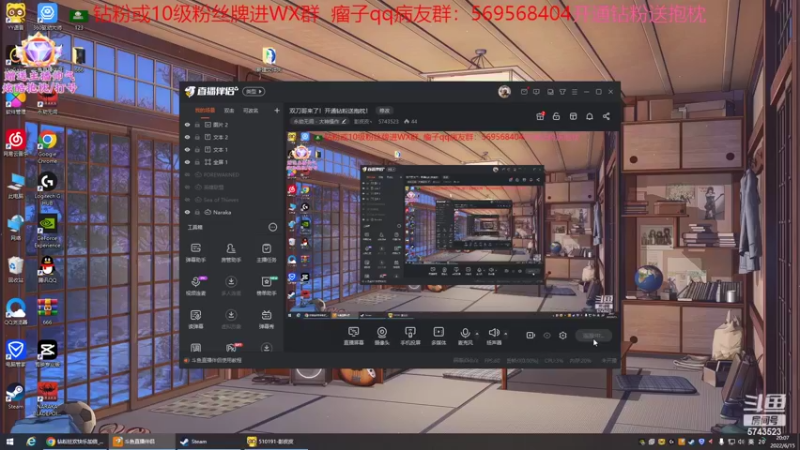The image size is (800, 450).
Task: Toggle visibility of Naraka source
Action: pos(187,212)
